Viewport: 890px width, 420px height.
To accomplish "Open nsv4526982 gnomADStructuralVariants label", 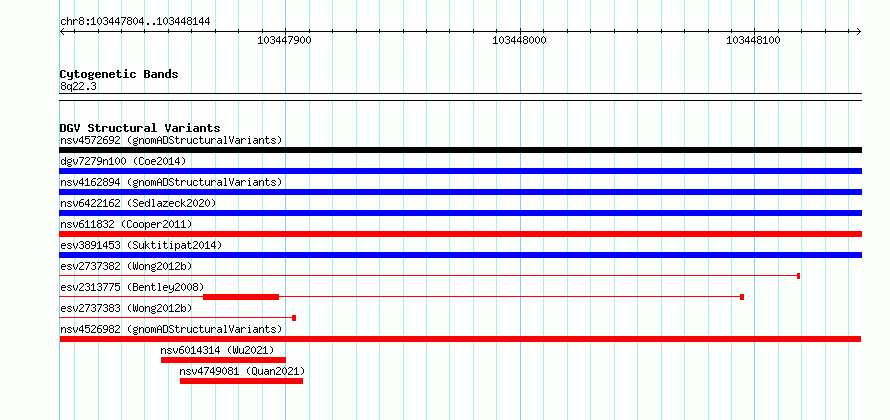I will (x=171, y=329).
